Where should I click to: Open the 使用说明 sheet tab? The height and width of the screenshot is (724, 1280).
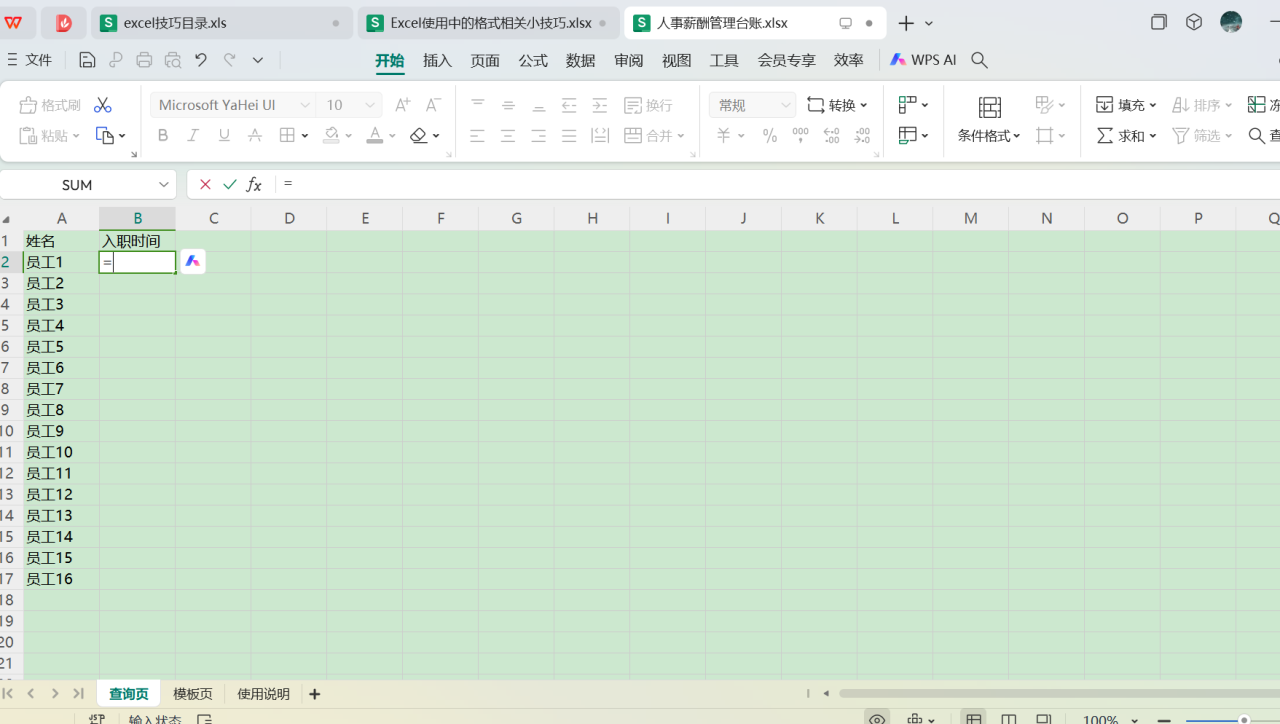click(263, 694)
